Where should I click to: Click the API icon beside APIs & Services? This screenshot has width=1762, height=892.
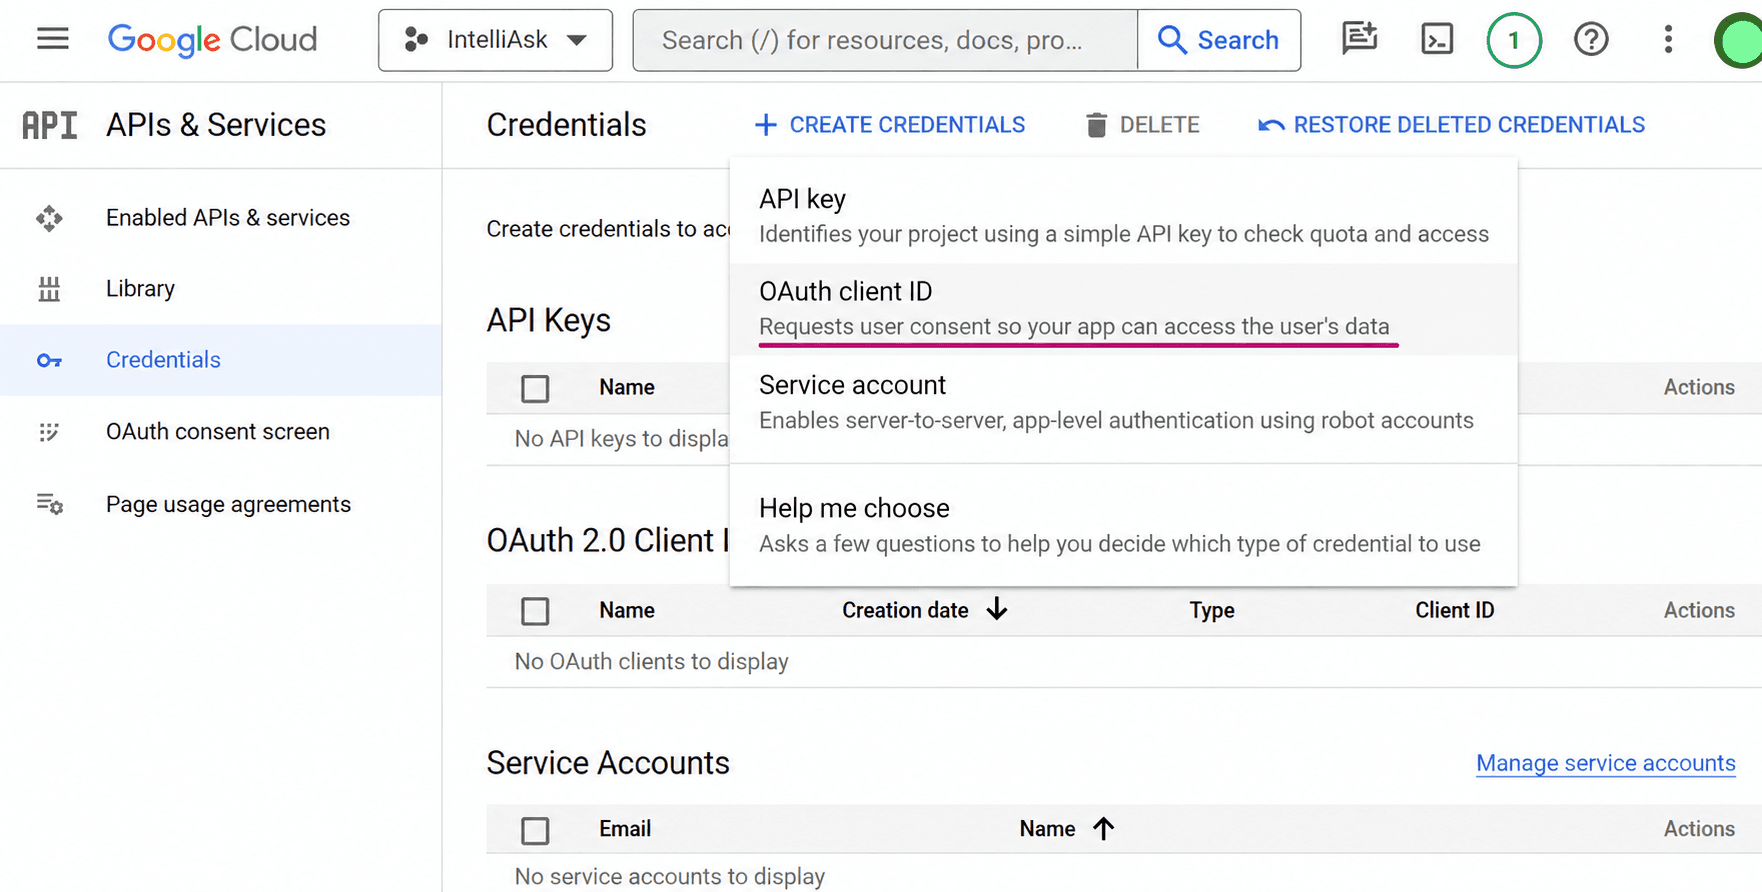point(50,125)
